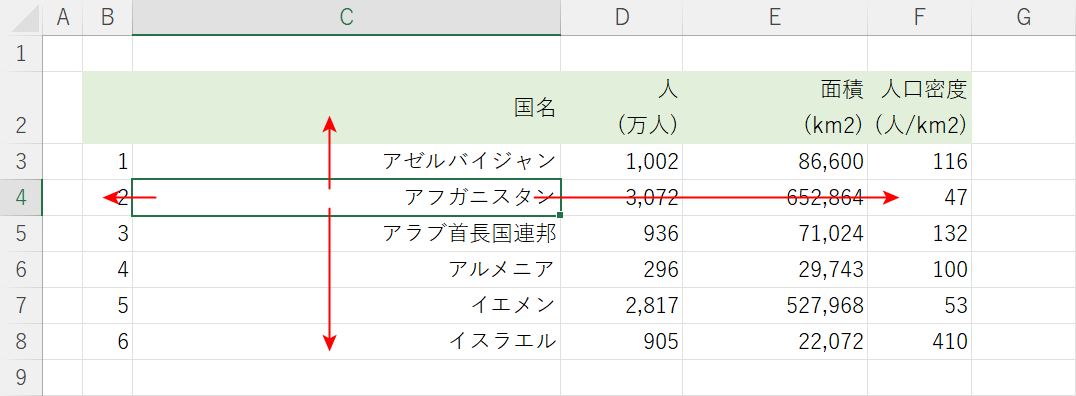Click the index cell 4 in column B
Image resolution: width=1076 pixels, height=396 pixels.
point(108,270)
